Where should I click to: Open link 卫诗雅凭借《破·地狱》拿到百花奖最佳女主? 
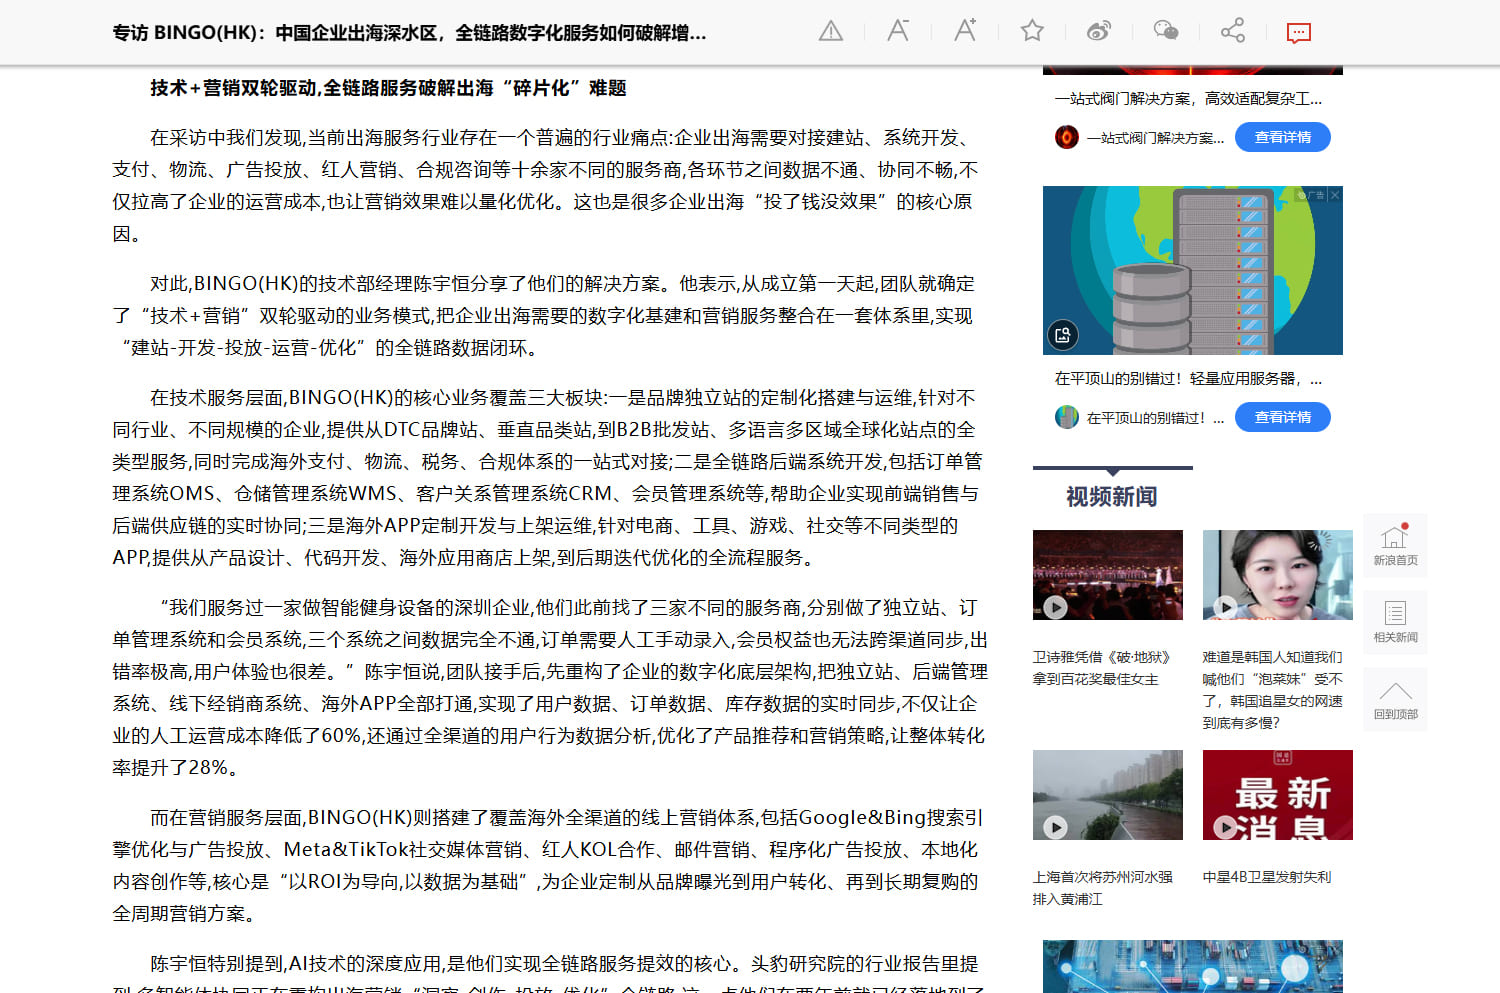1102,668
